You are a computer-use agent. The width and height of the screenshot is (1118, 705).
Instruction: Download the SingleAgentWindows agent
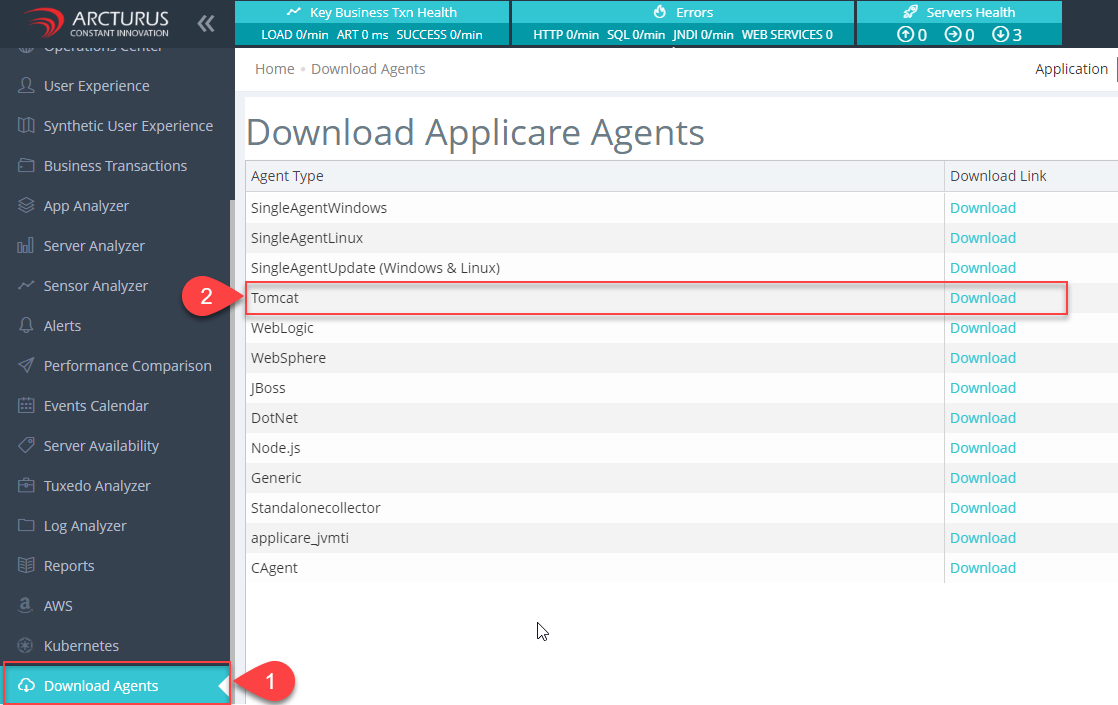pyautogui.click(x=983, y=207)
